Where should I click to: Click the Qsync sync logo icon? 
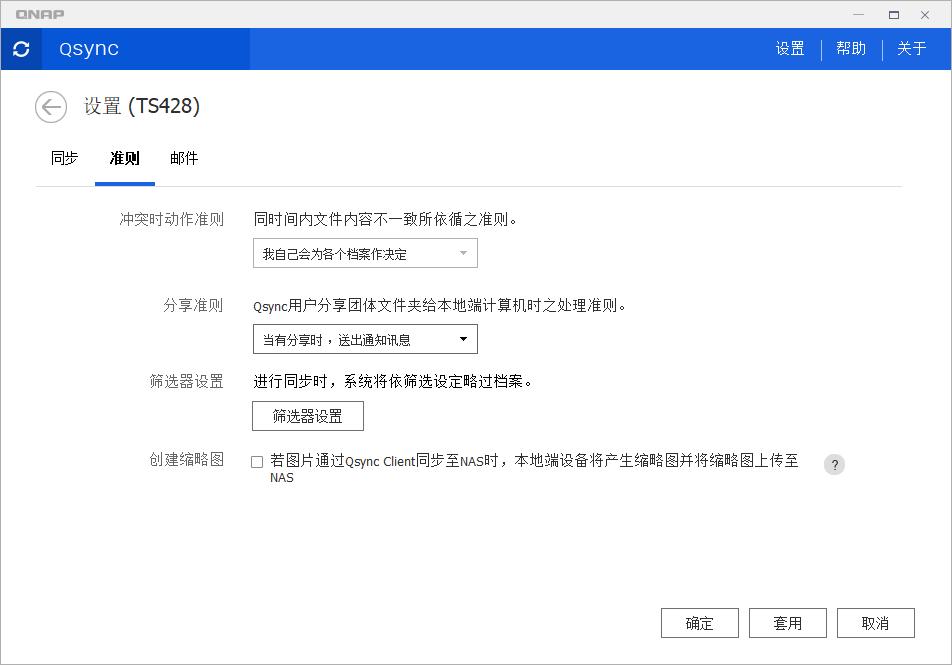tap(21, 48)
